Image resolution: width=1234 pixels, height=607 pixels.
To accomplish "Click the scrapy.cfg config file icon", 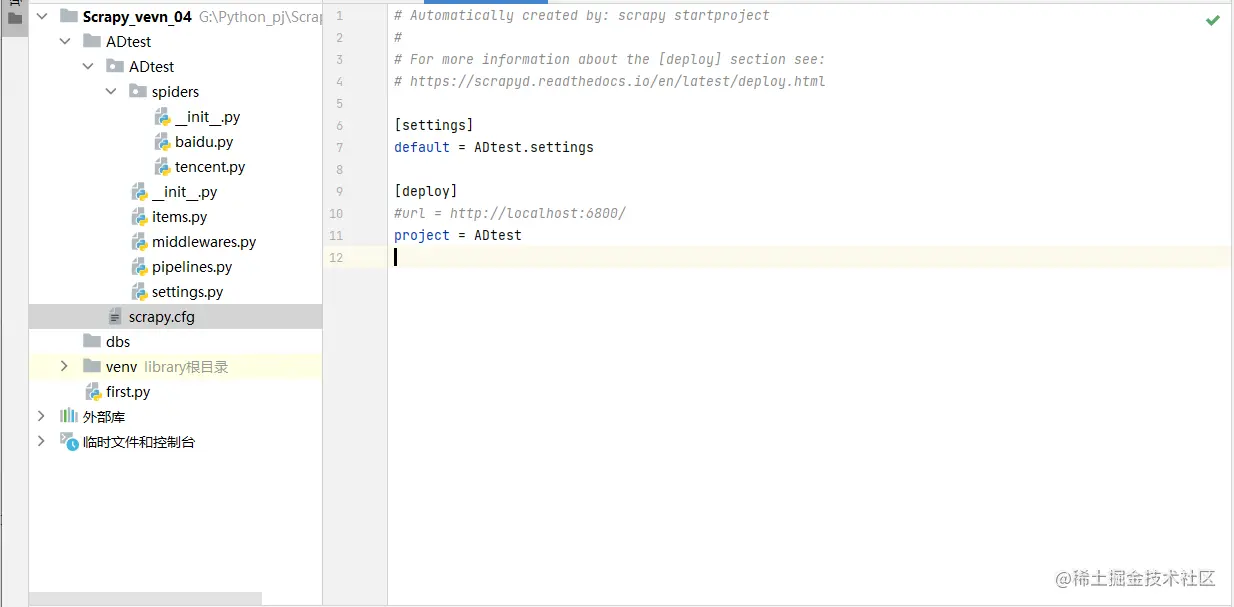I will click(116, 316).
